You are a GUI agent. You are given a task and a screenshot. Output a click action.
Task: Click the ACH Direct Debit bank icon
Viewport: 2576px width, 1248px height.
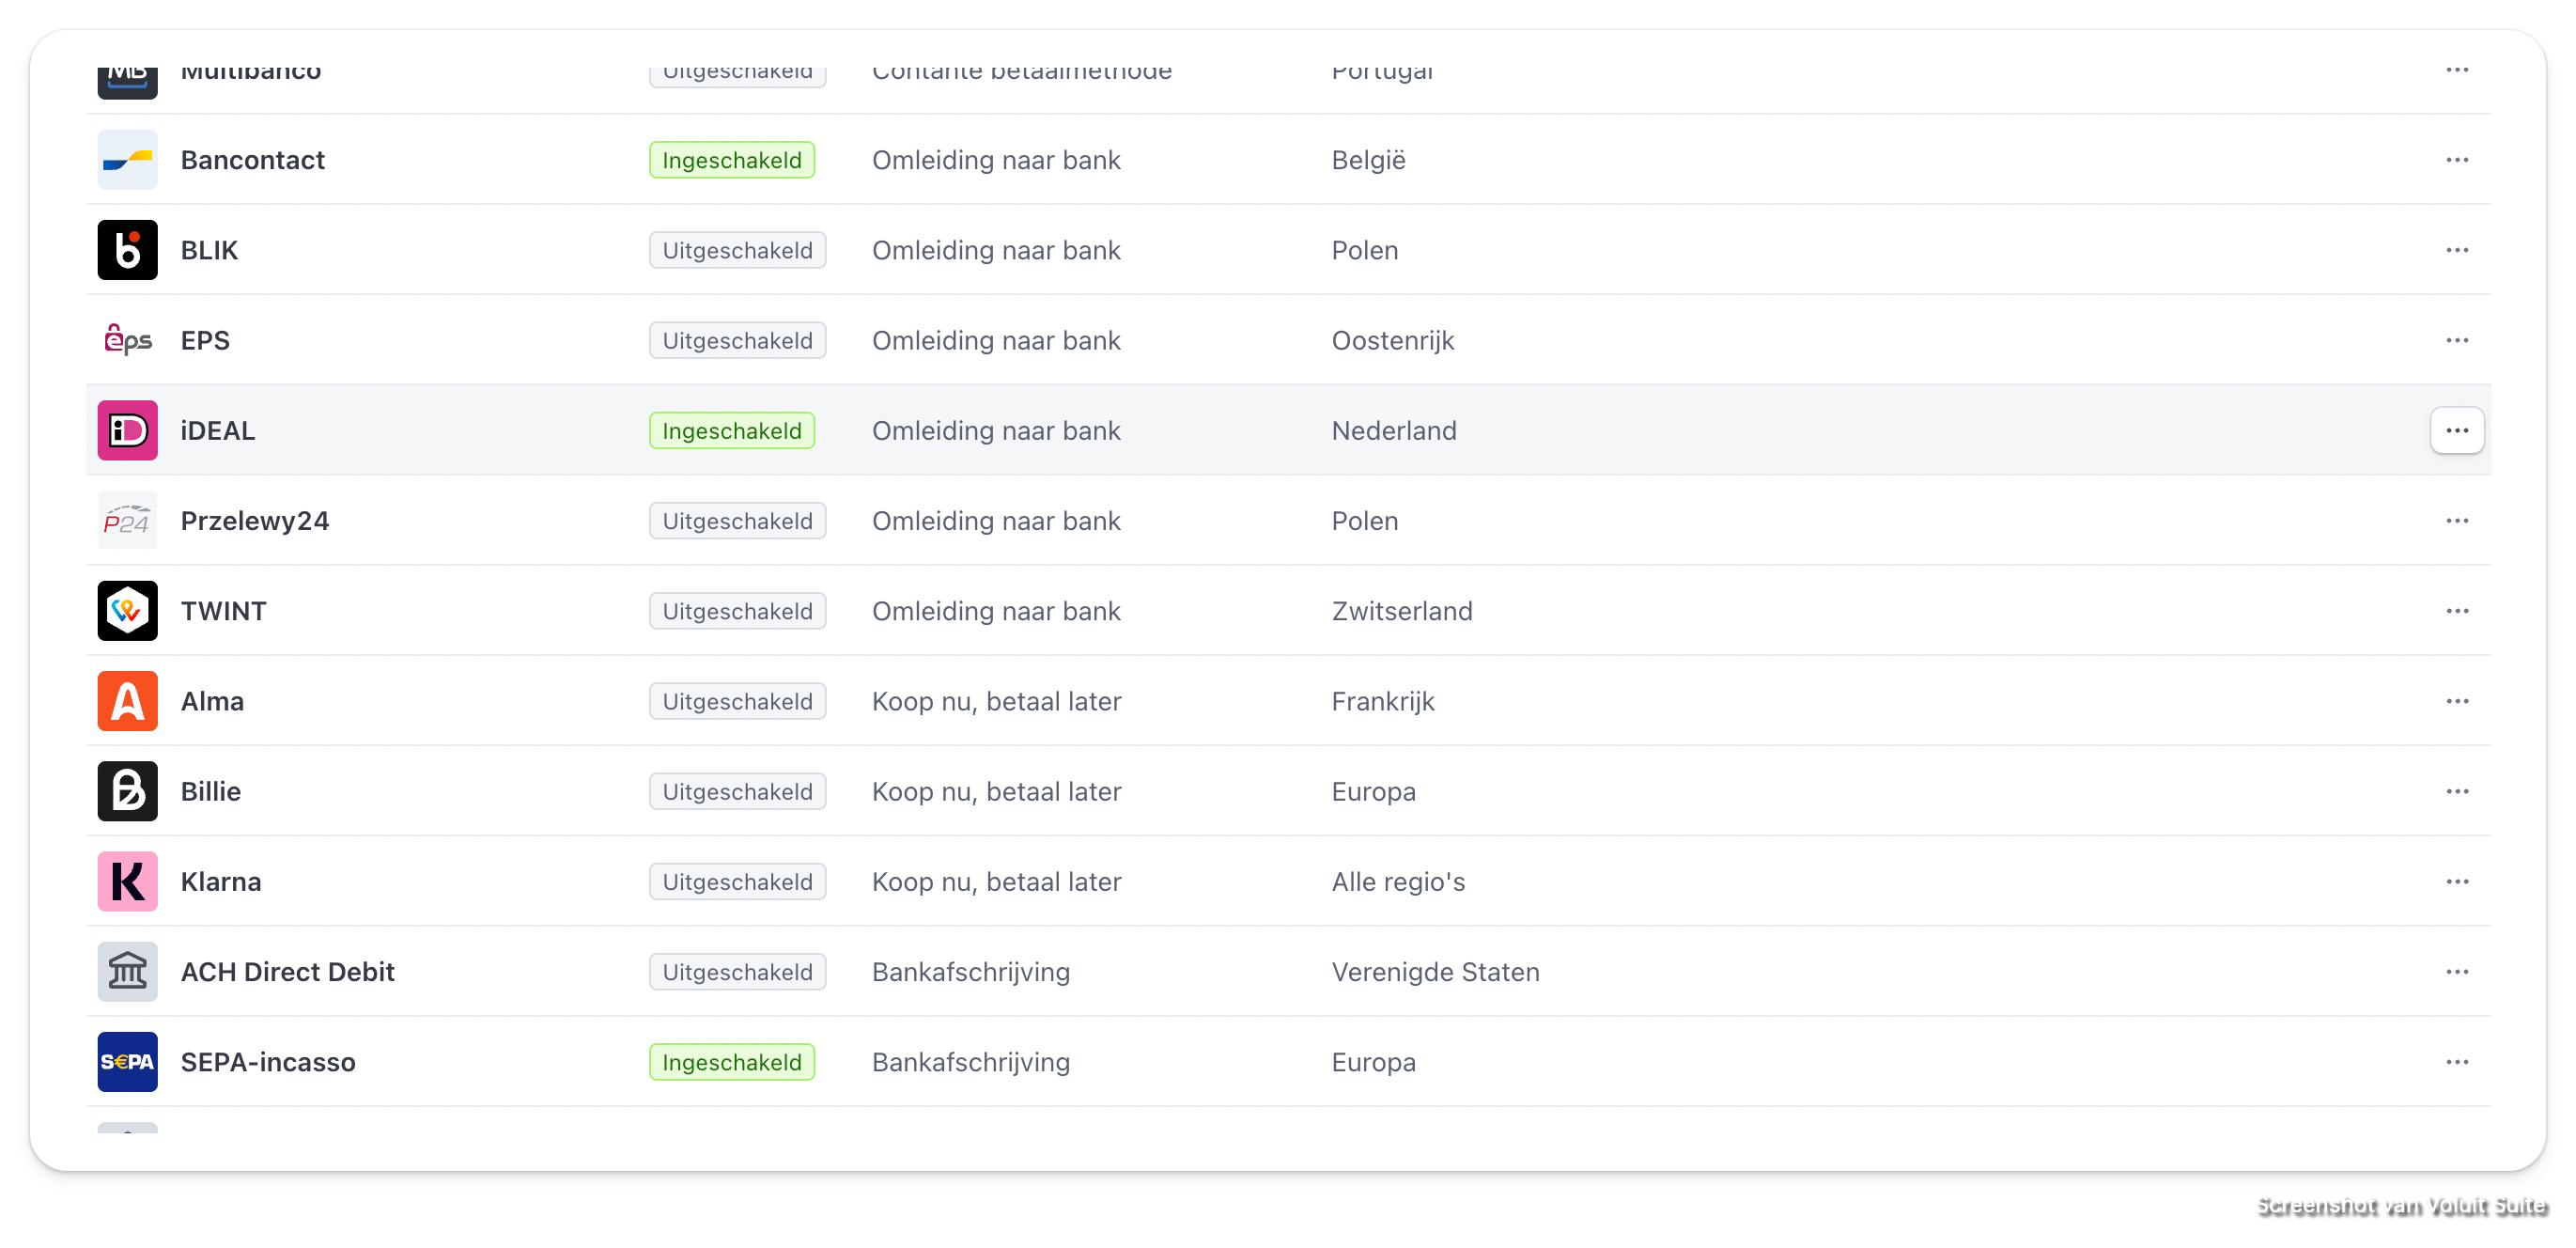127,971
